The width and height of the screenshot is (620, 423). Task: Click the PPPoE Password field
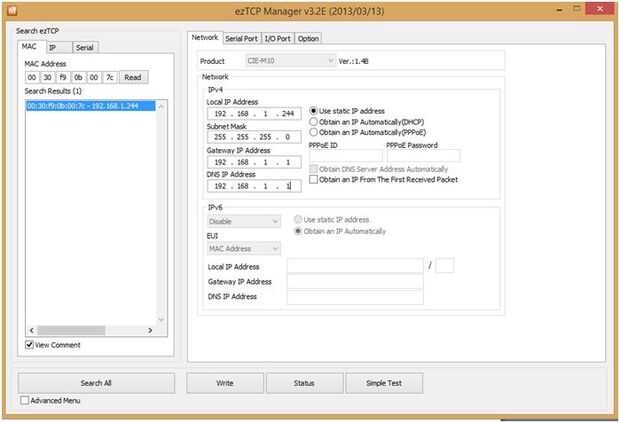[x=423, y=156]
